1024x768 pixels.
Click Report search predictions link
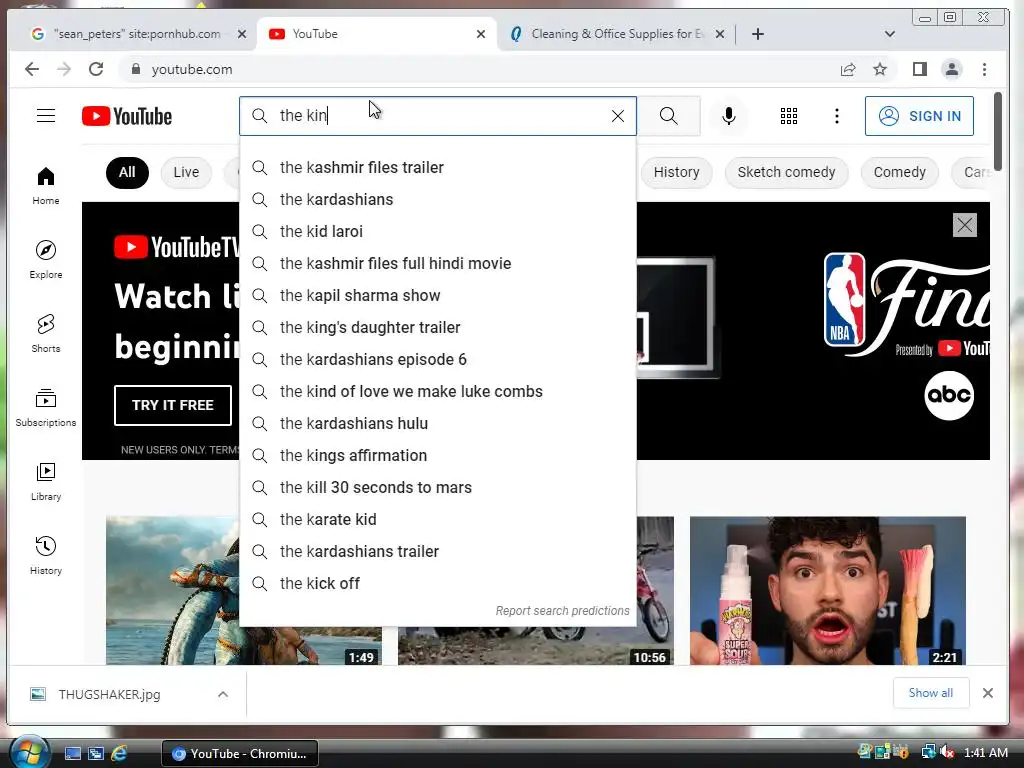tap(562, 611)
